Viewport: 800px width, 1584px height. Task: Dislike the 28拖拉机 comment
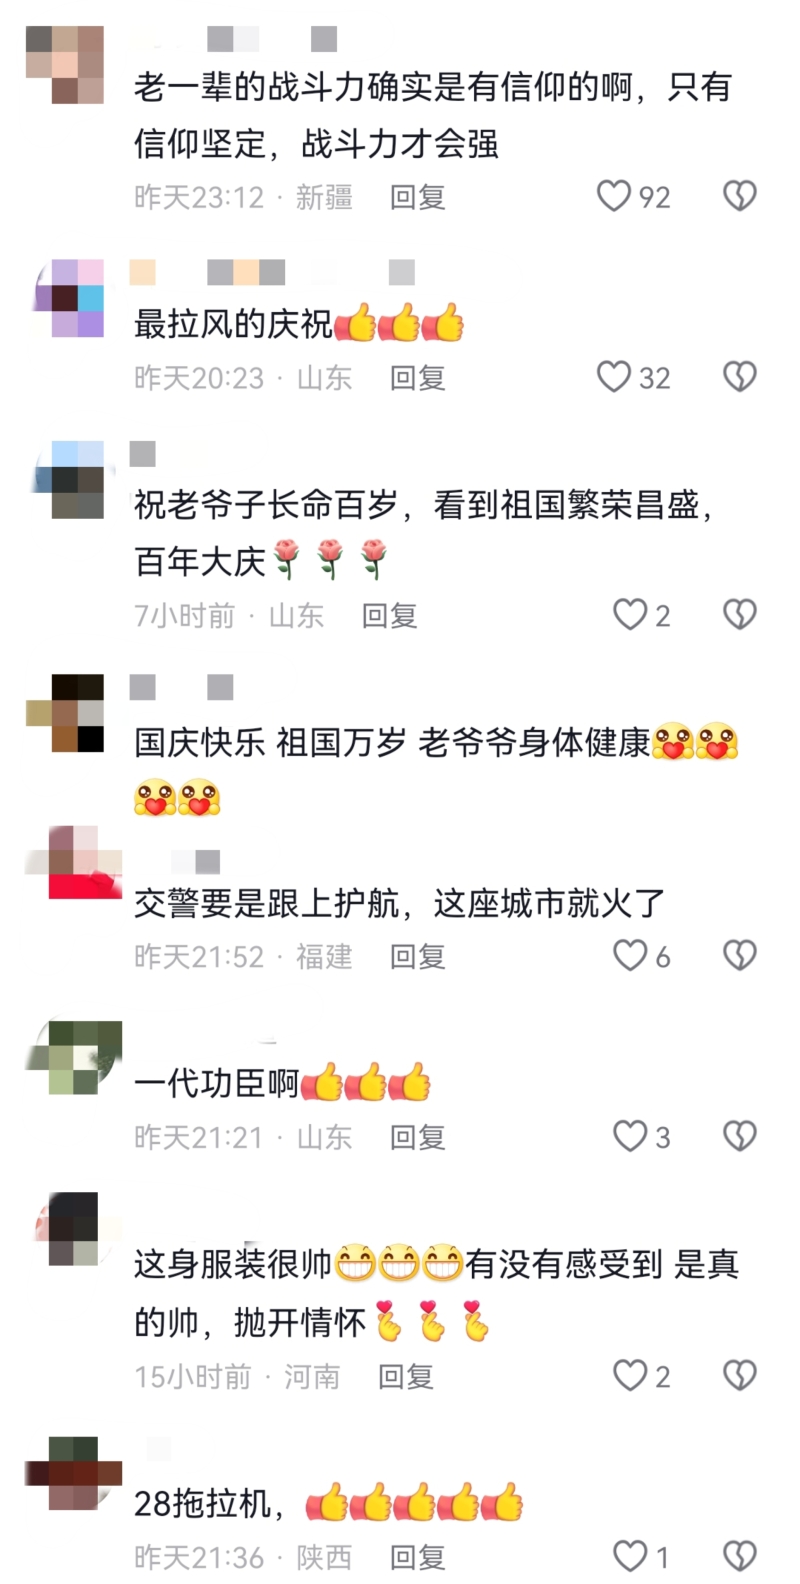tap(740, 1556)
